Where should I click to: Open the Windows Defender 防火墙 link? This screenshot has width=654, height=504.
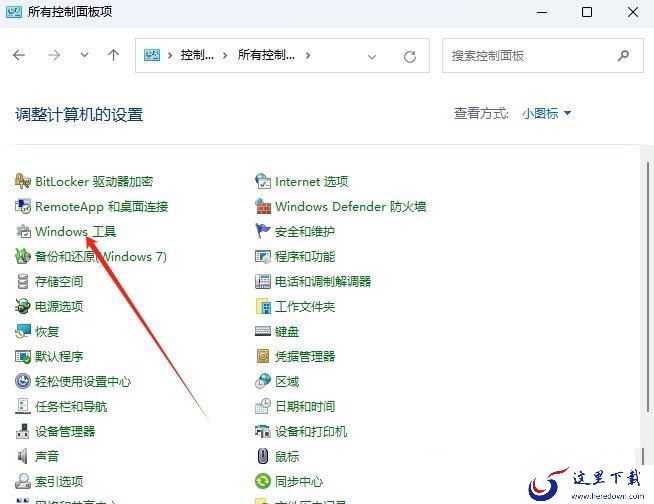(351, 207)
